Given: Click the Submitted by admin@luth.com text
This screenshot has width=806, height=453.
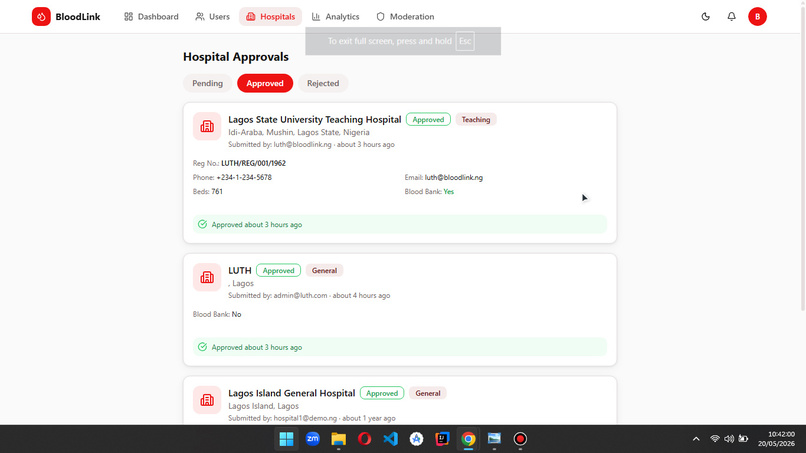Looking at the screenshot, I should pyautogui.click(x=309, y=296).
